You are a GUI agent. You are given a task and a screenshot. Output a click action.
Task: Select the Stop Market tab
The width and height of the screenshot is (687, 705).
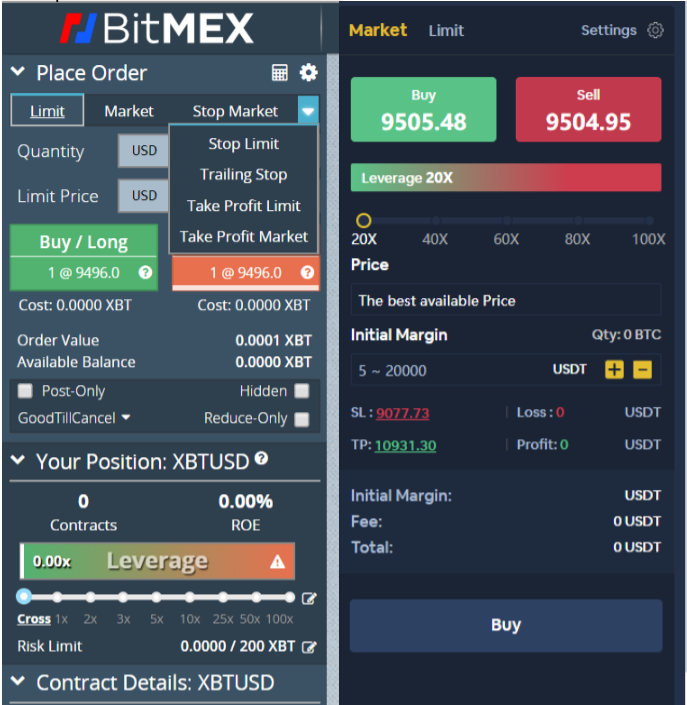click(235, 111)
